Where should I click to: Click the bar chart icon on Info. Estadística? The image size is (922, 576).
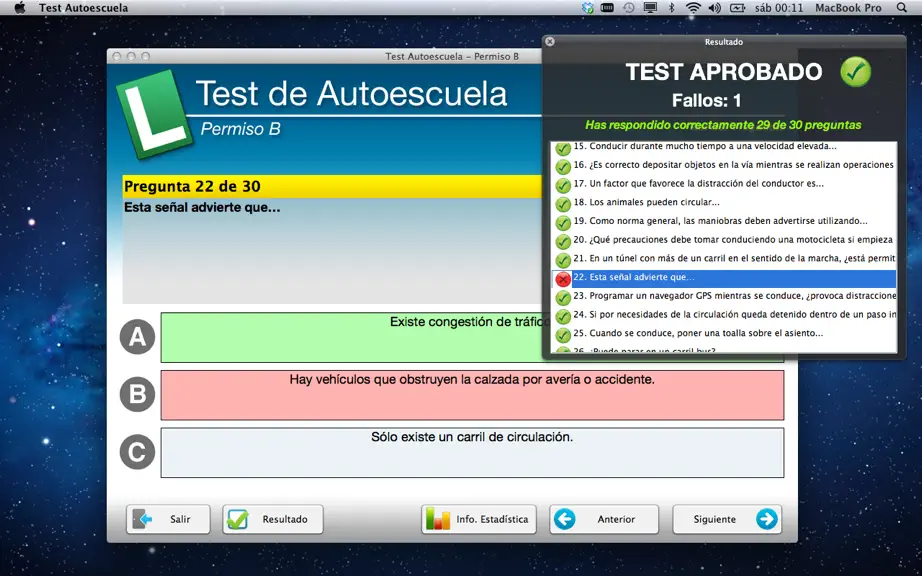click(x=437, y=518)
